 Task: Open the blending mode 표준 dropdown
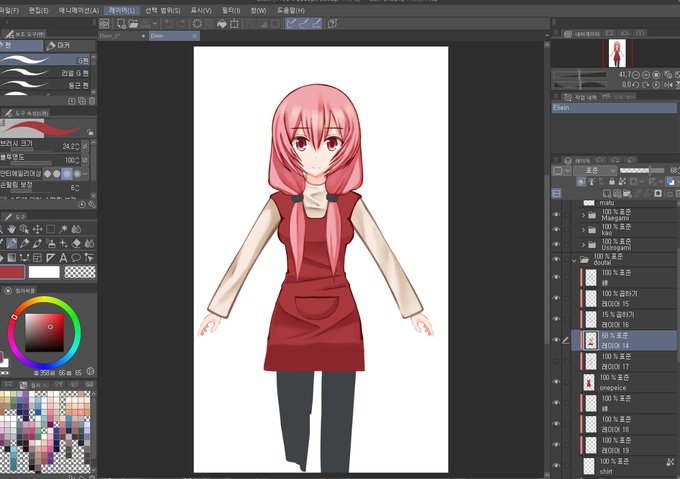pyautogui.click(x=595, y=170)
